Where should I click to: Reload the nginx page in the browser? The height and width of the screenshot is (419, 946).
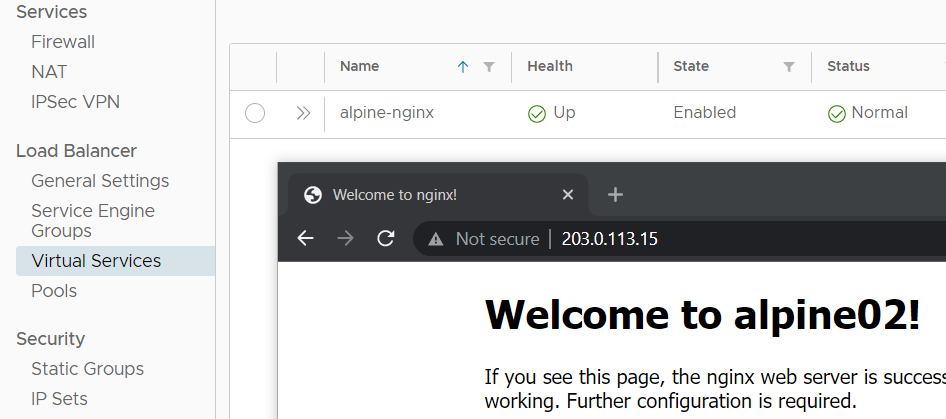(x=386, y=238)
